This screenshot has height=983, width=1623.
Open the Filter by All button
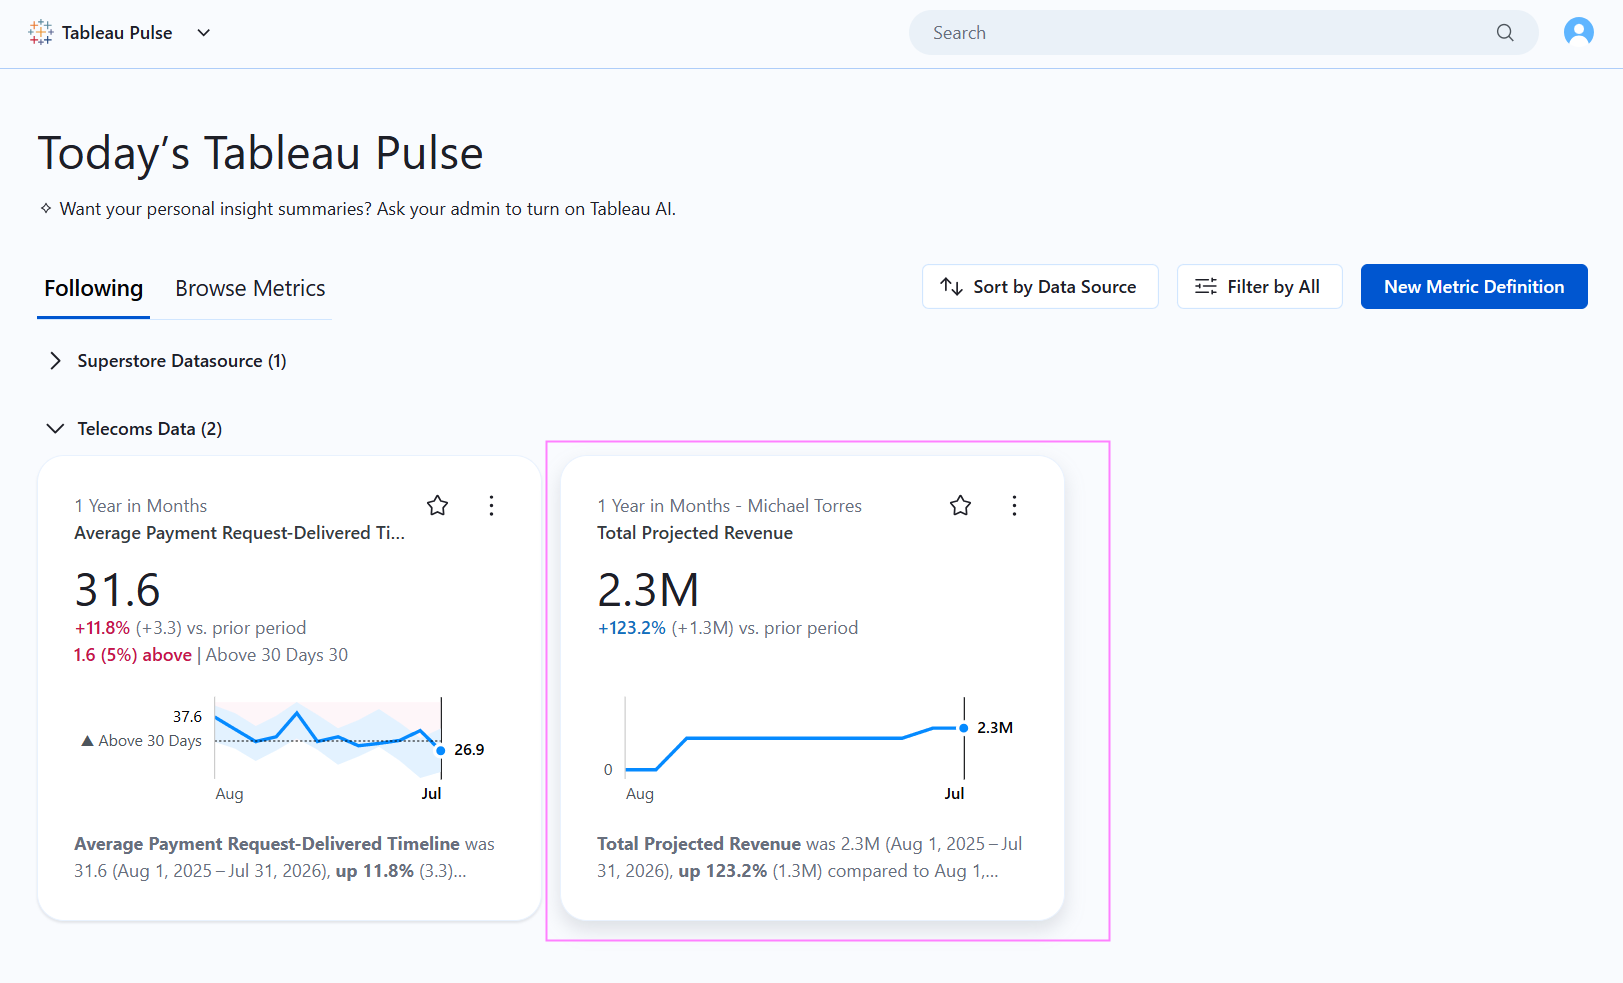pyautogui.click(x=1259, y=287)
